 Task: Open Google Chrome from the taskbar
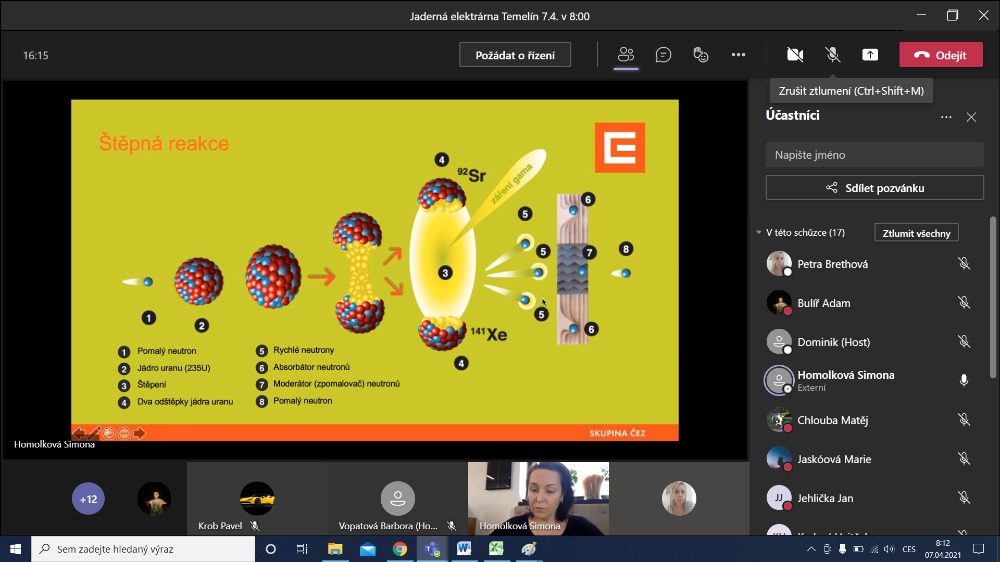point(399,549)
